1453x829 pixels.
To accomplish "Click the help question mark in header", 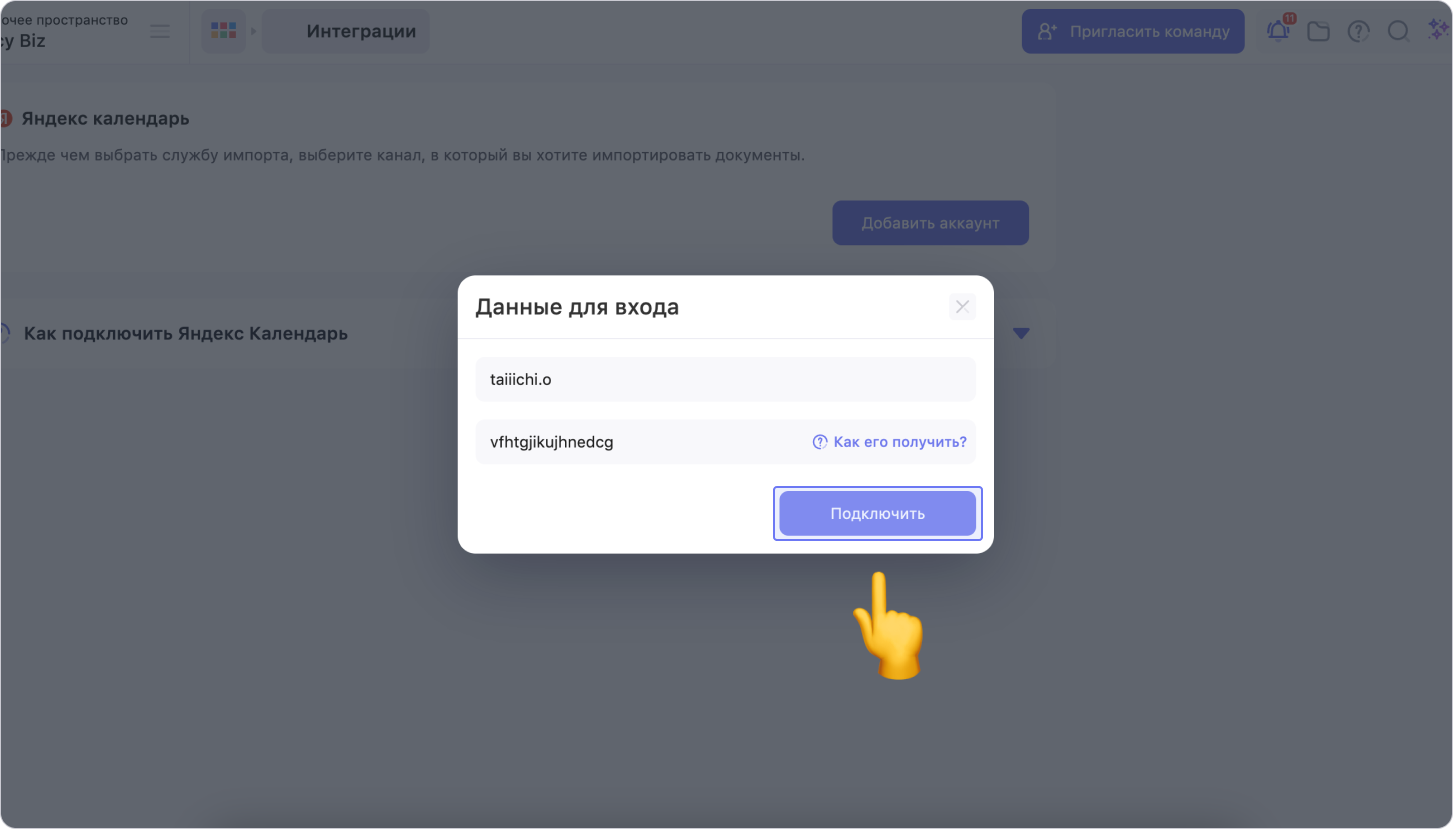I will pos(1358,31).
